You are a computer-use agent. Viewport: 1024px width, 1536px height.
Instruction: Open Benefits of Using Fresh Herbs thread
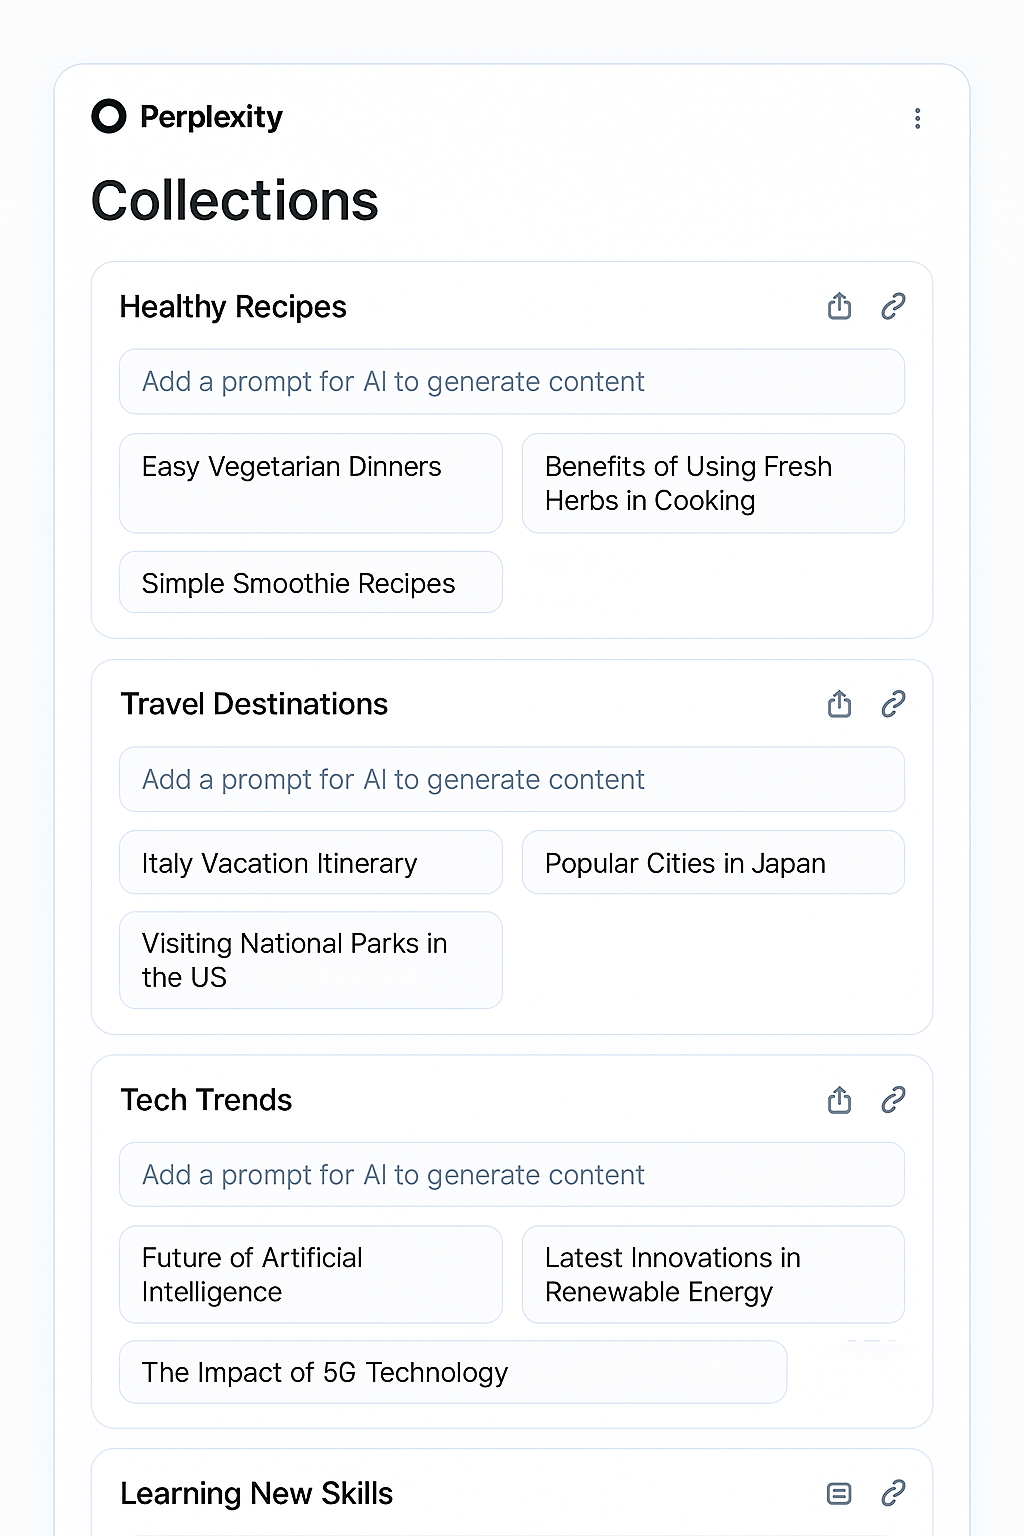(x=713, y=483)
